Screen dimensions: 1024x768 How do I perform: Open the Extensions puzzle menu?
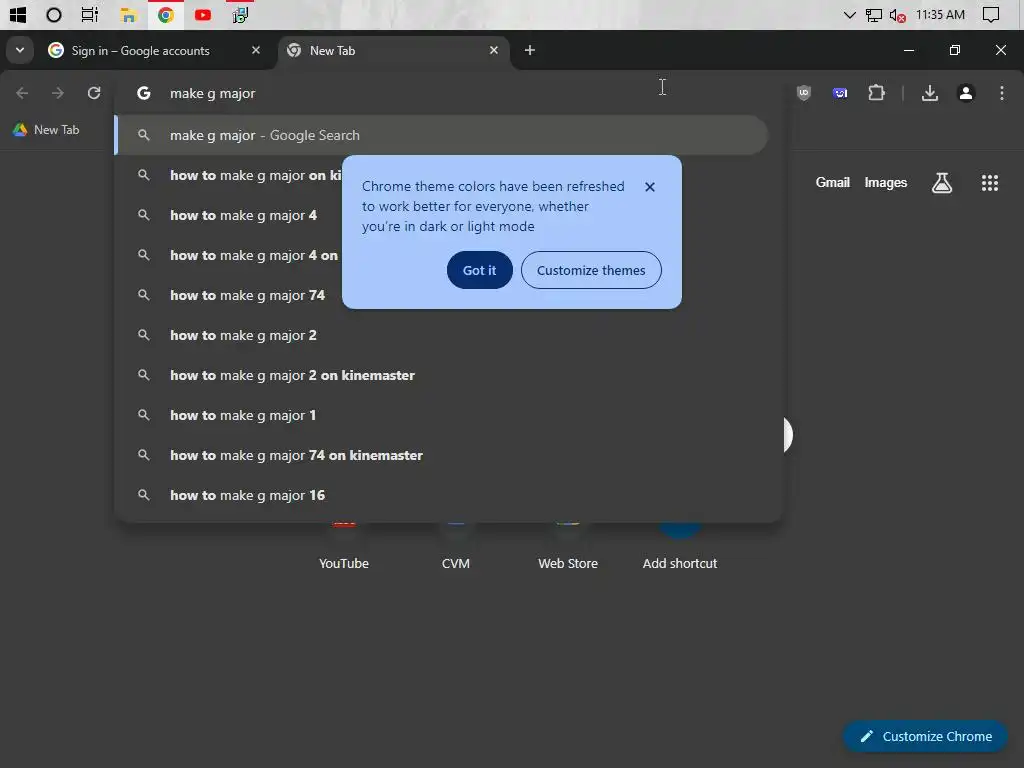876,93
